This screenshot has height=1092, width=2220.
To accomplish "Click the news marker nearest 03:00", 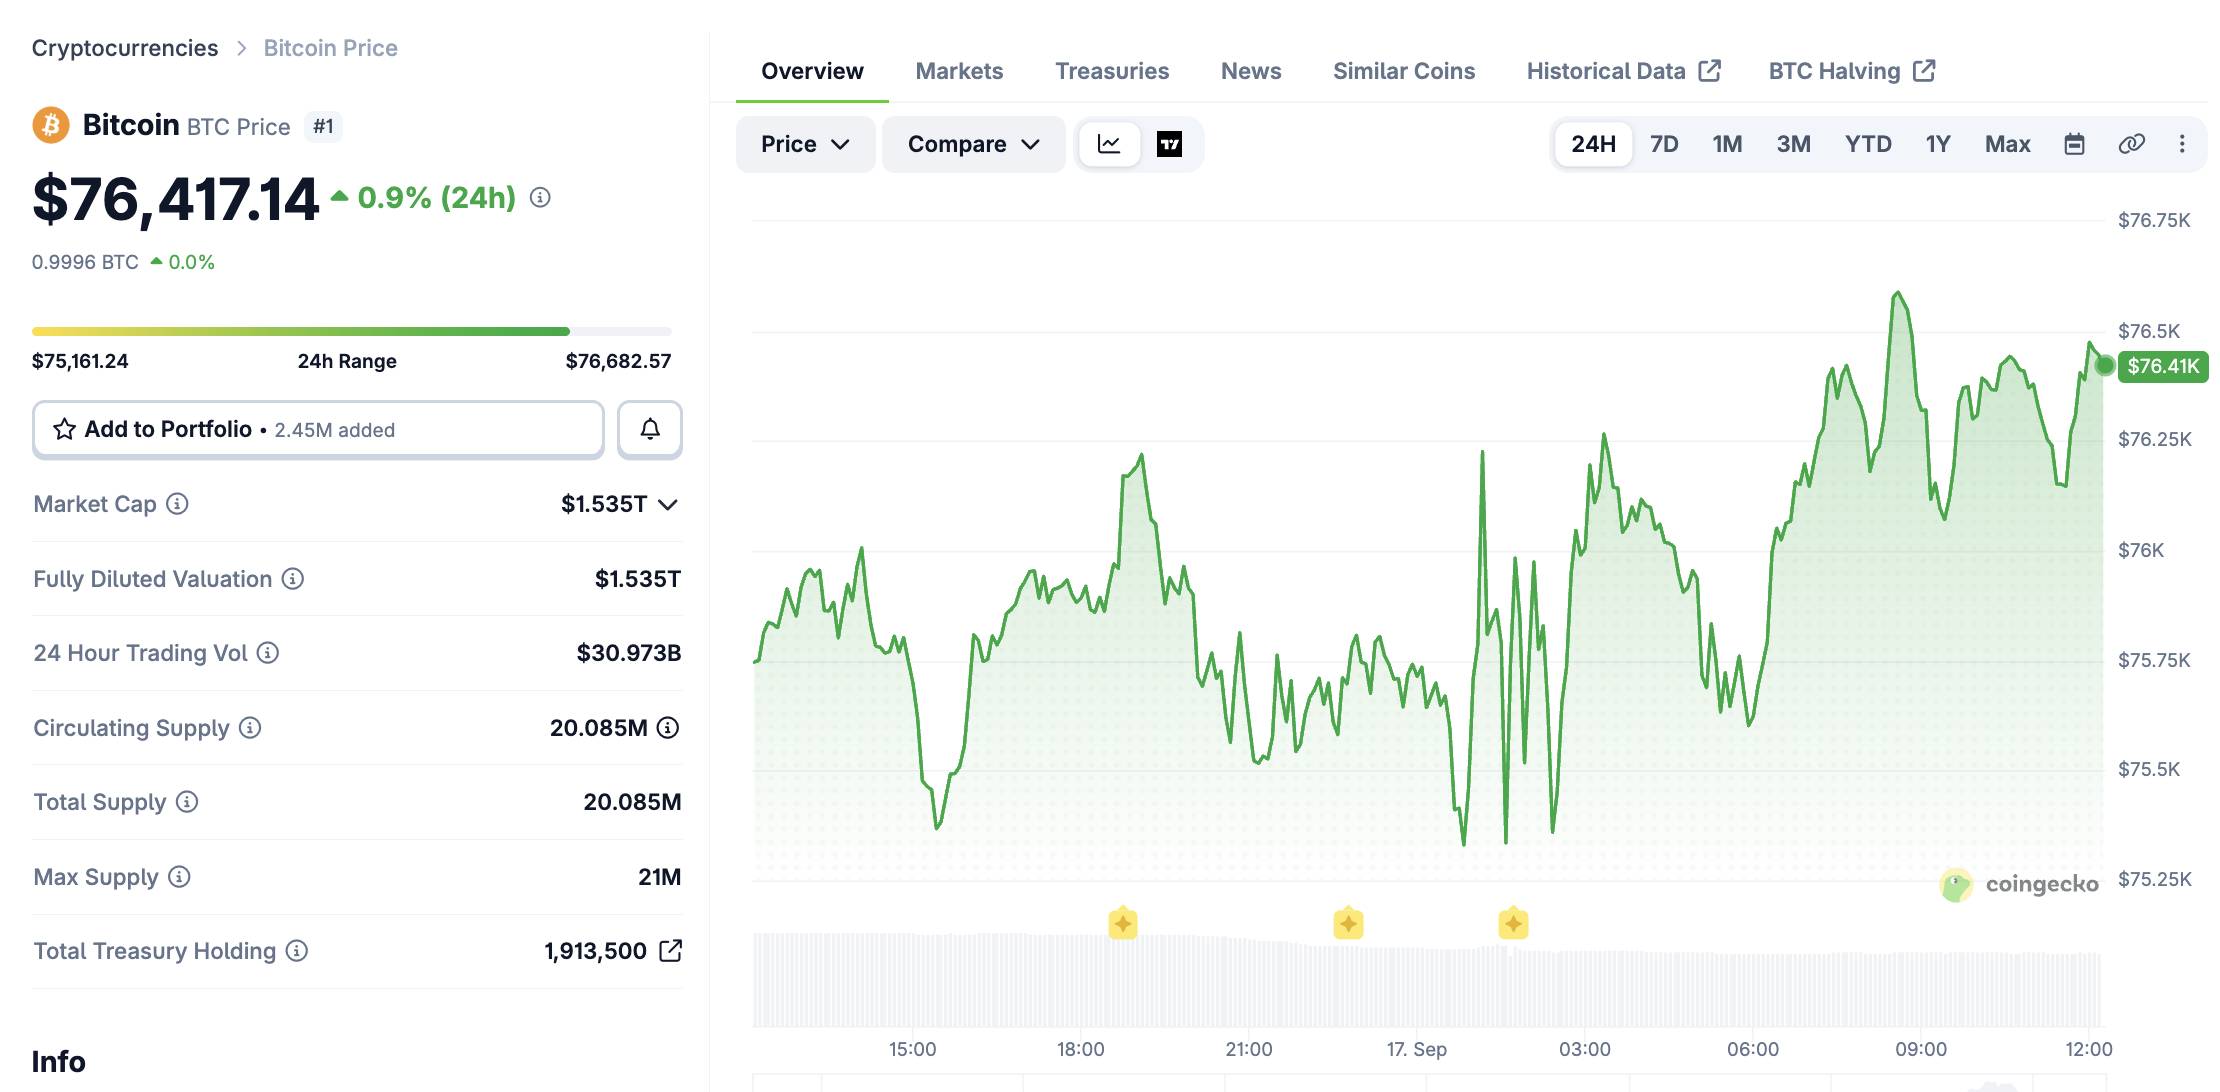I will click(x=1513, y=924).
